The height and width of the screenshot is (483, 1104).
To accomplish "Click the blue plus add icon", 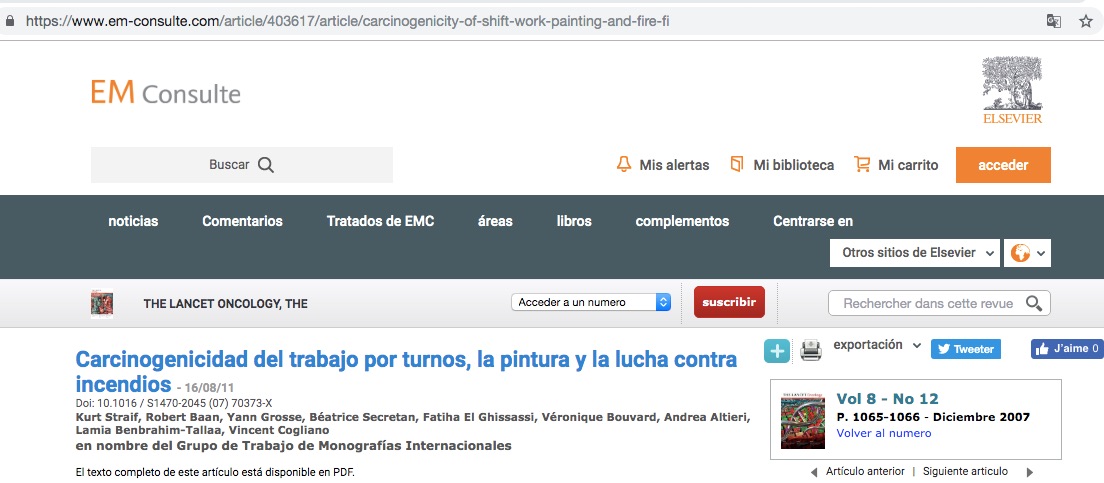I will pos(777,350).
